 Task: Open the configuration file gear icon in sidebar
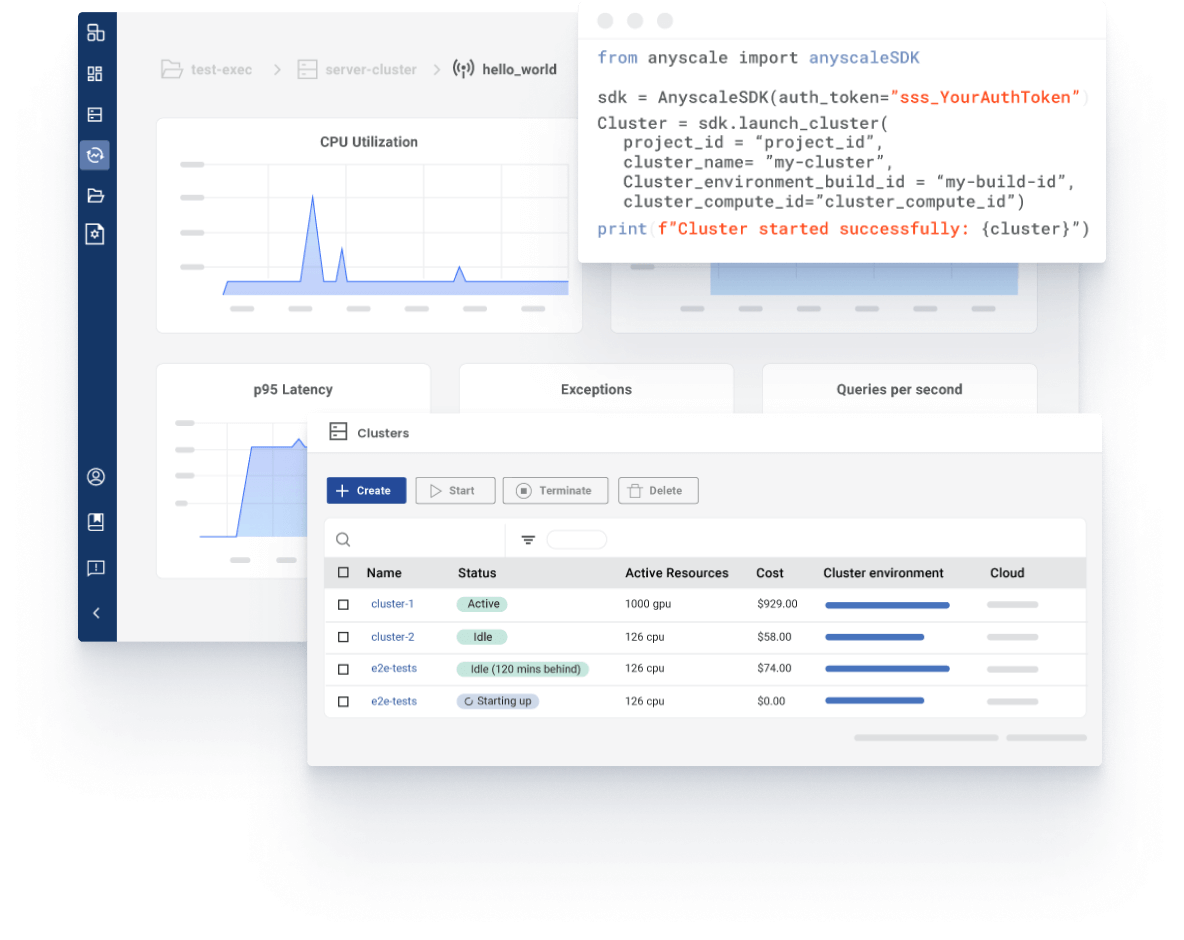pos(95,234)
